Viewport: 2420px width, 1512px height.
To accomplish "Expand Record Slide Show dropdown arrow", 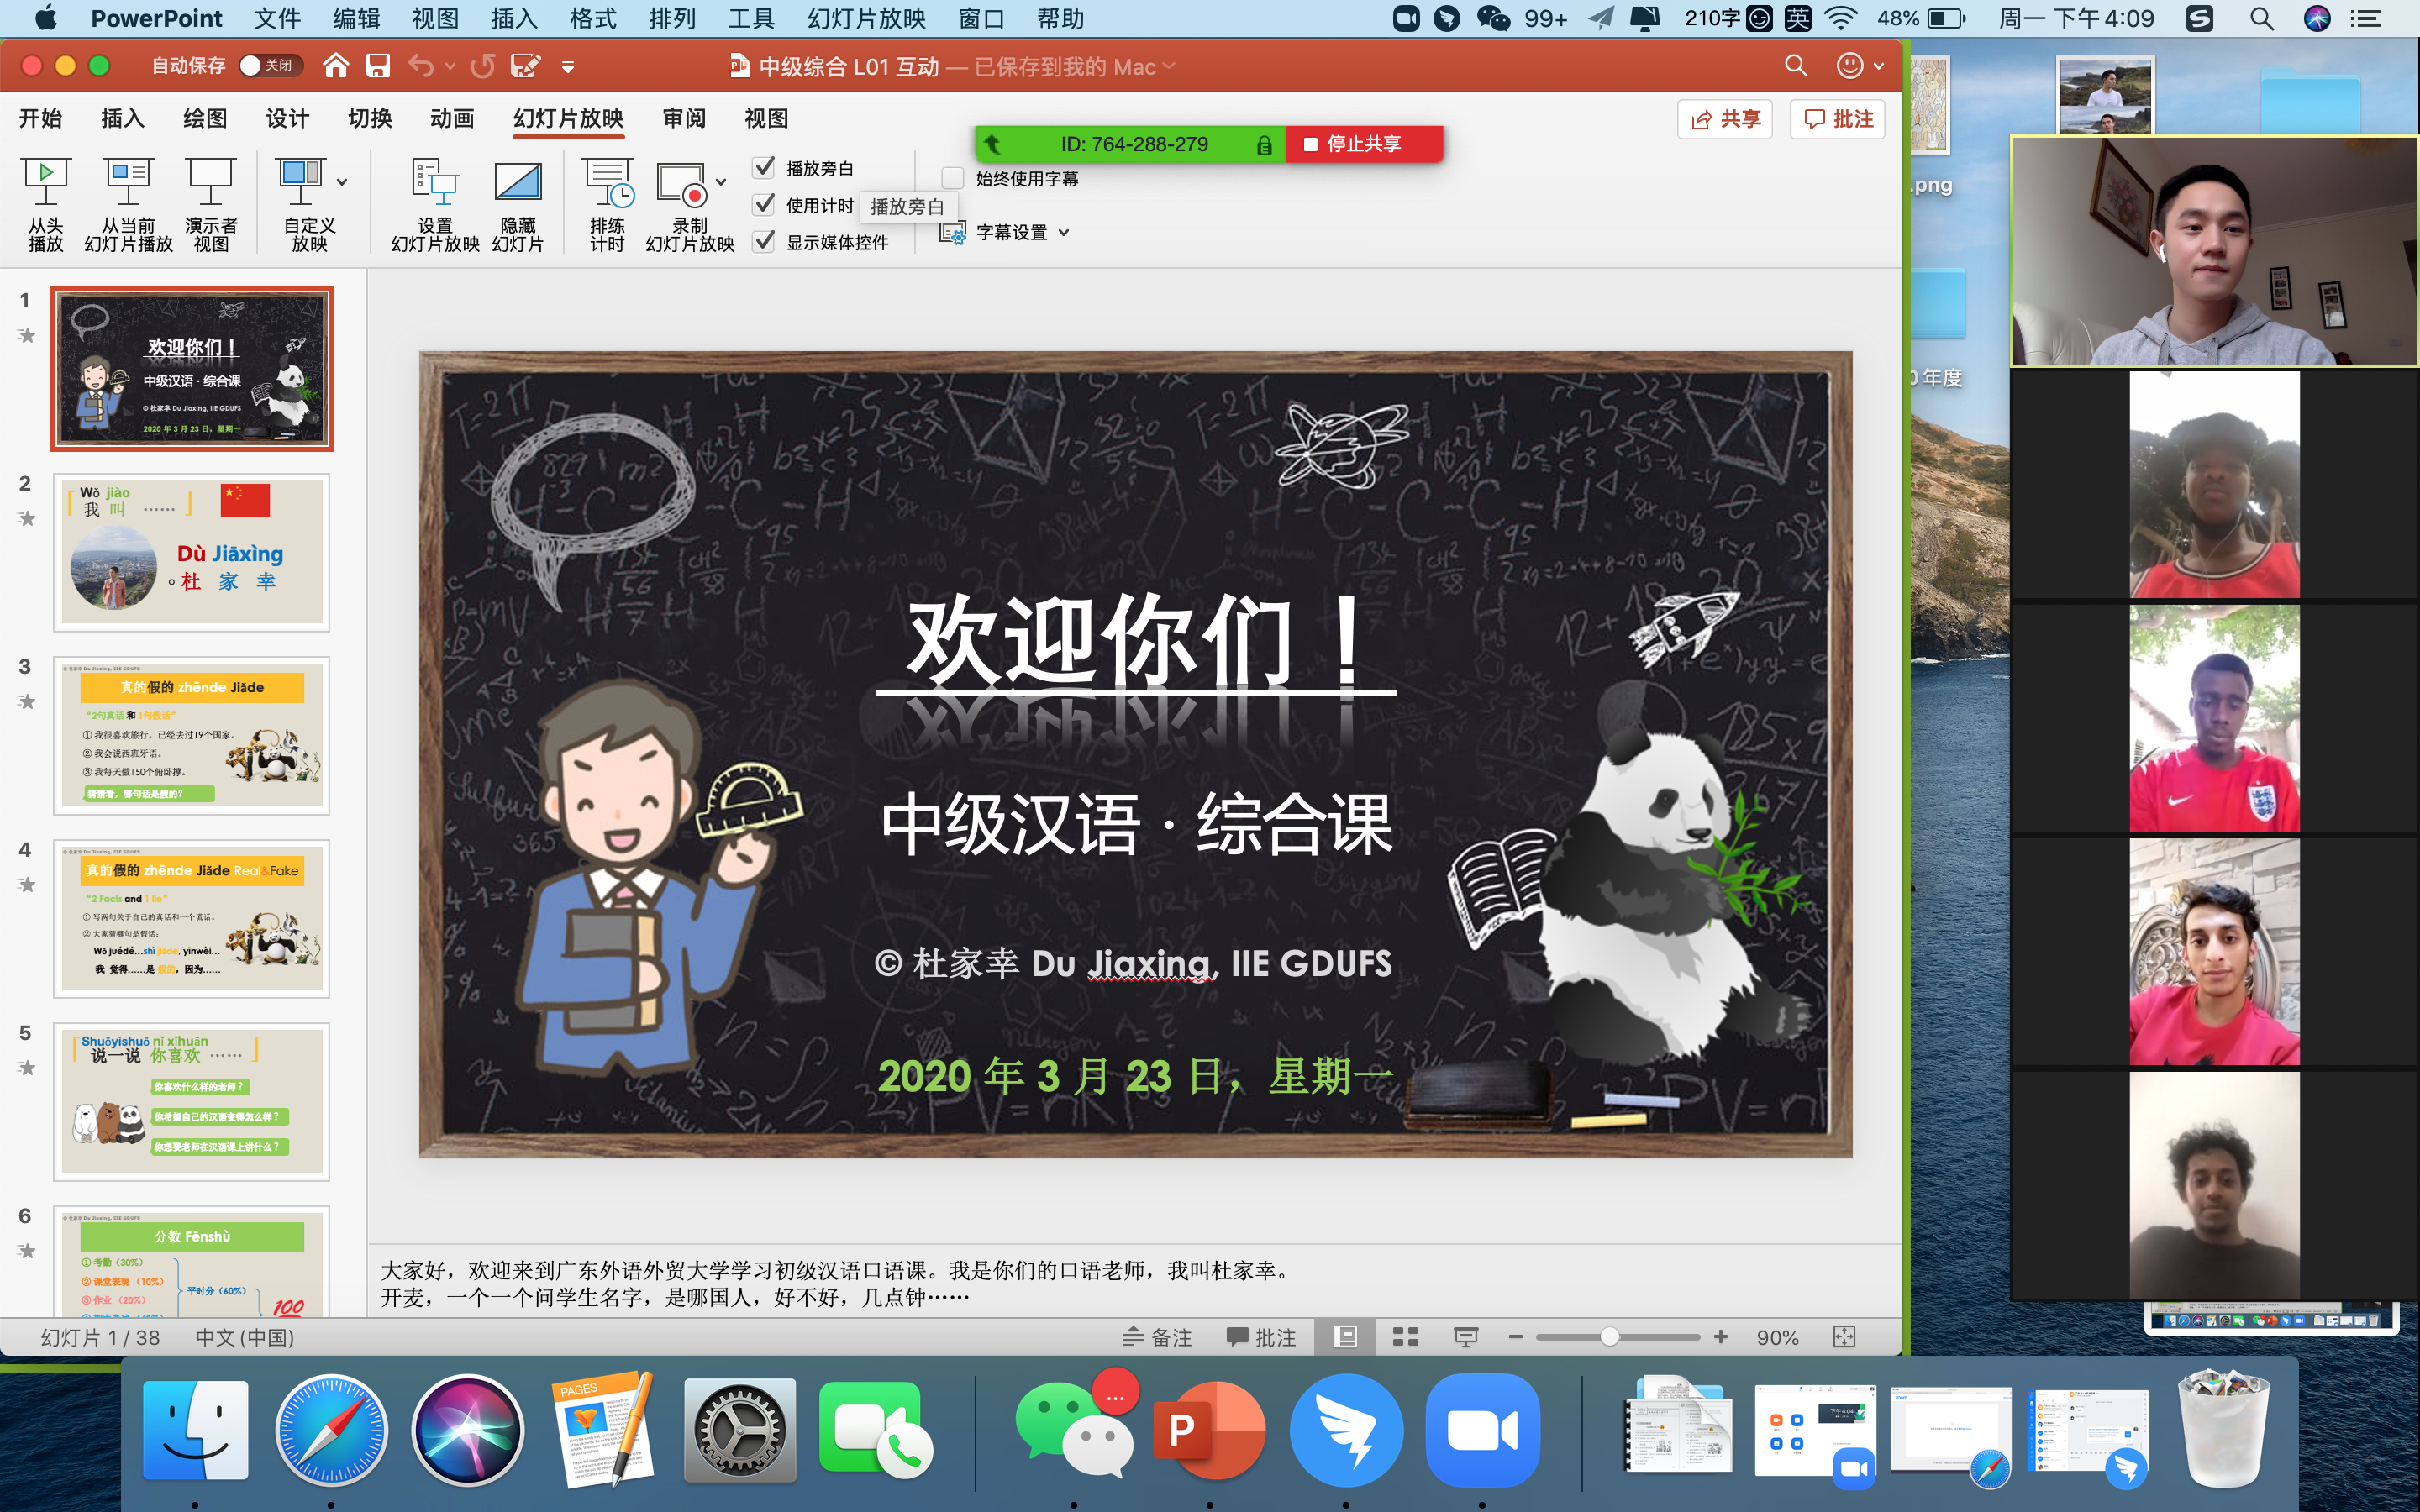I will (x=720, y=182).
